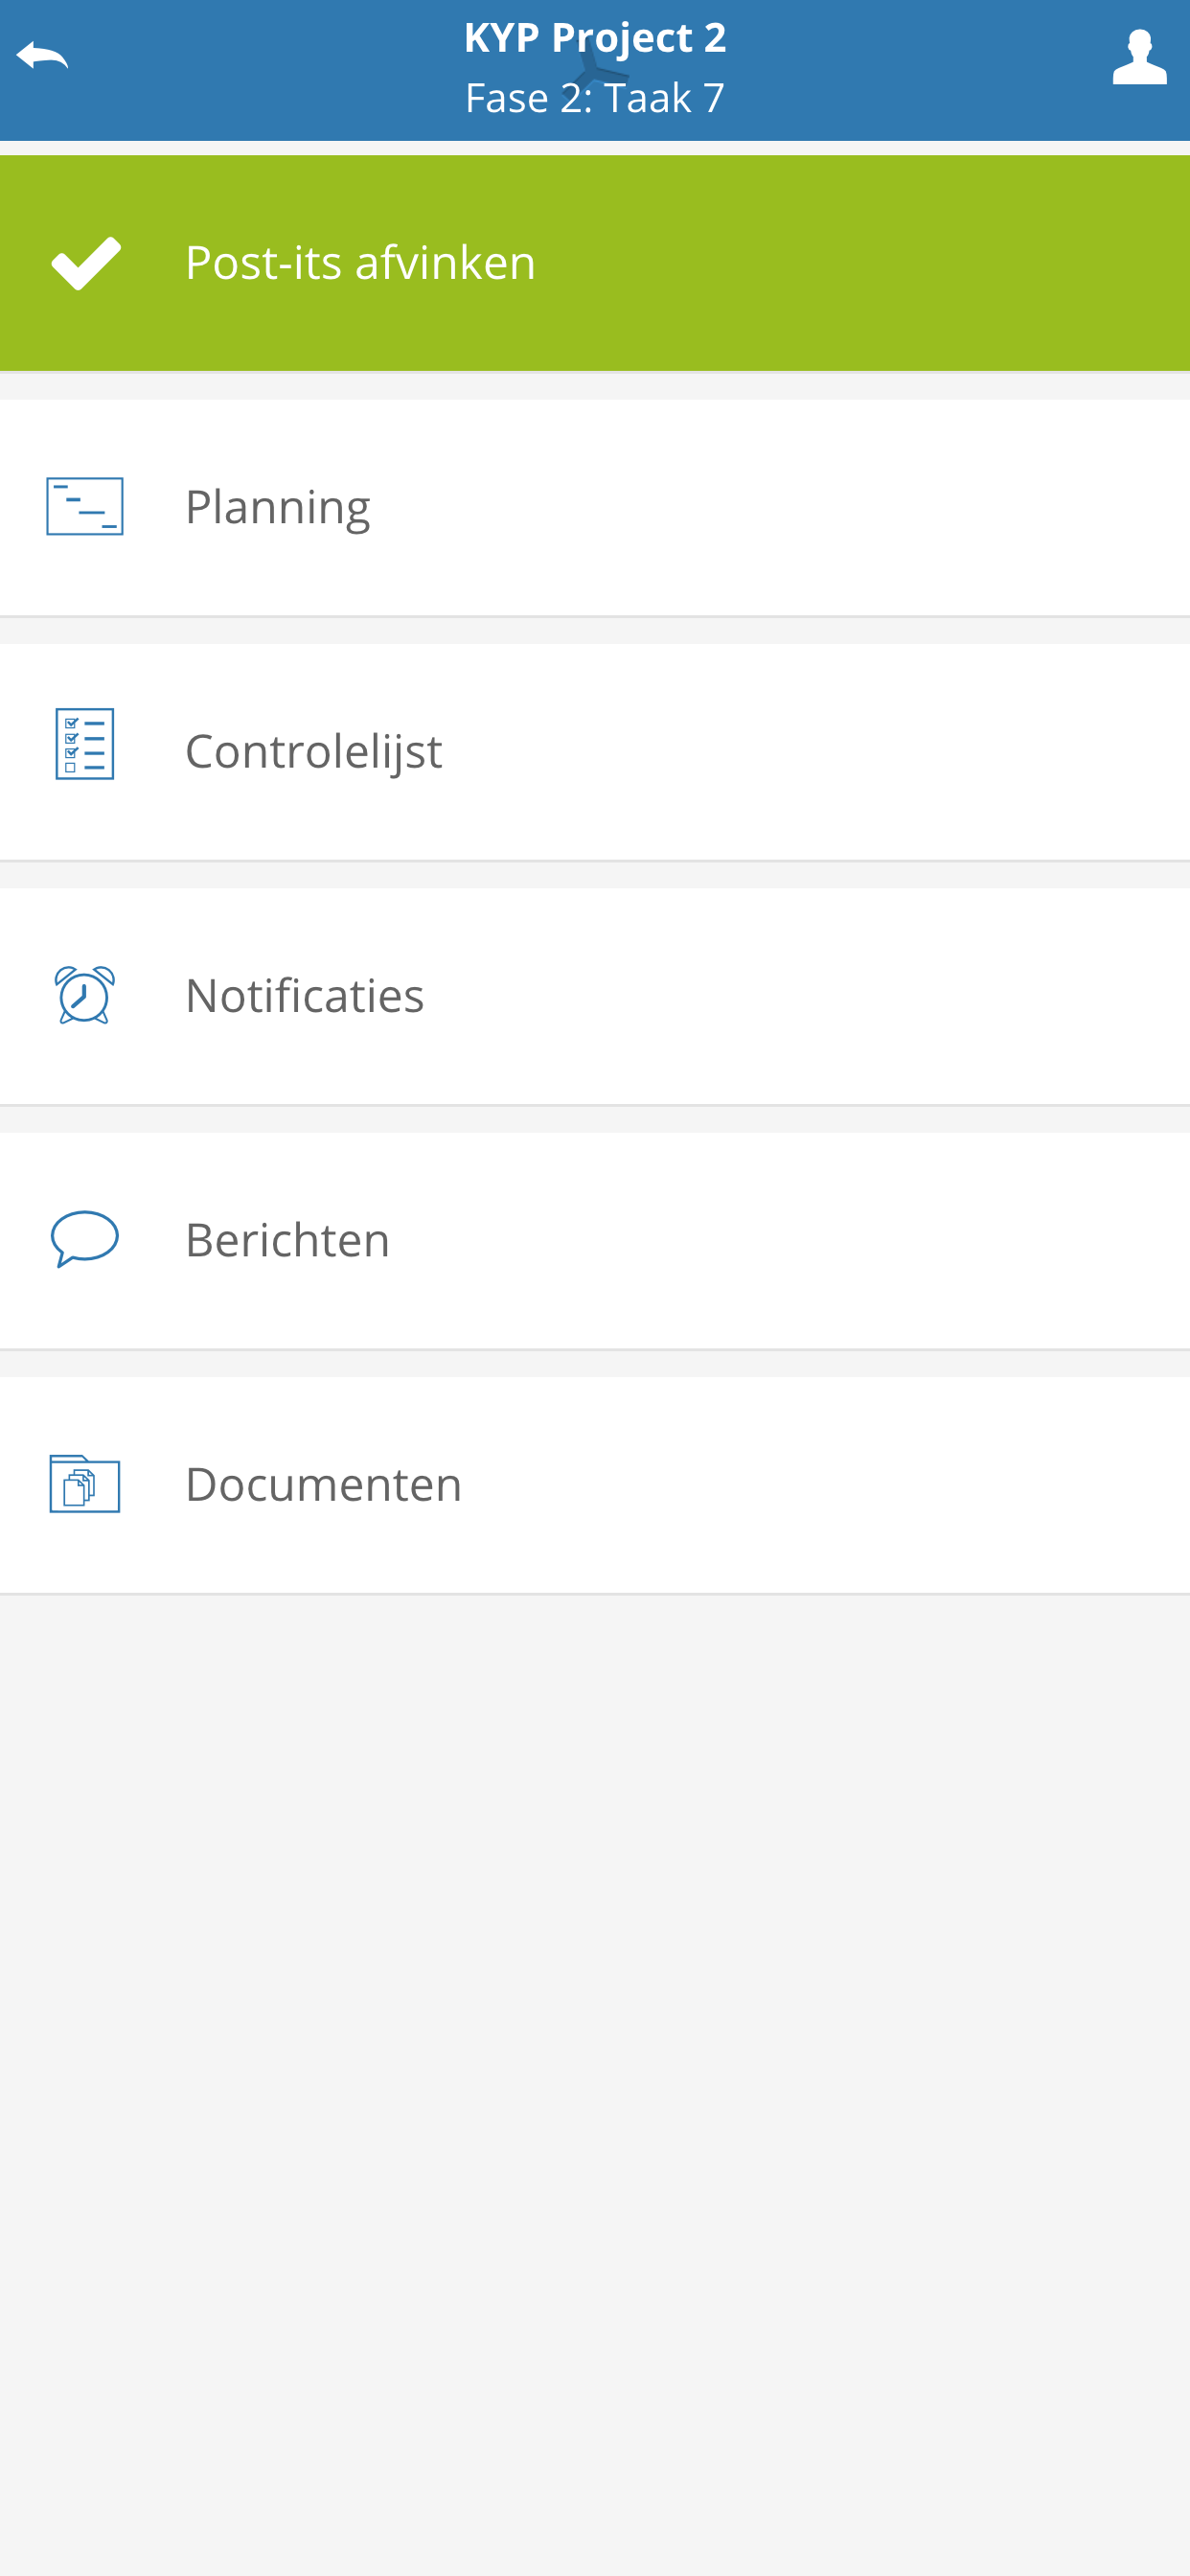Open the Documenten text entry

[x=323, y=1484]
